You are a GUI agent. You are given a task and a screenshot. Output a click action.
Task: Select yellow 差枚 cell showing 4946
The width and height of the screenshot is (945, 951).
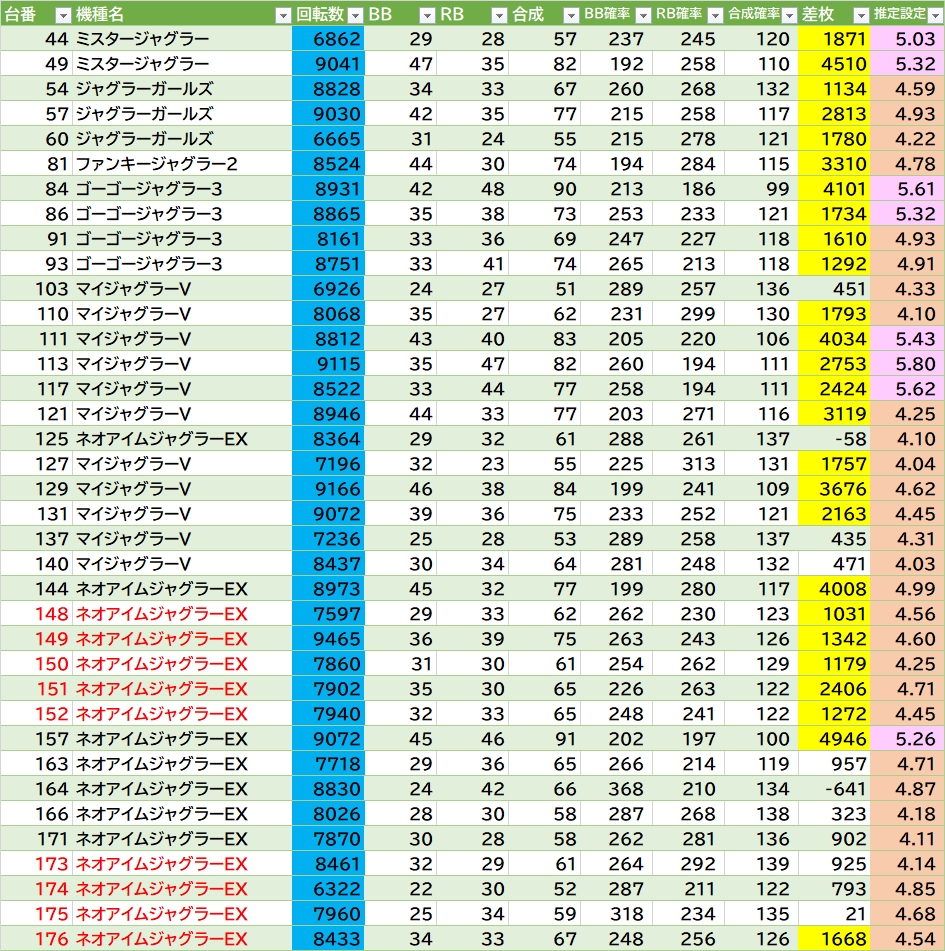[834, 739]
